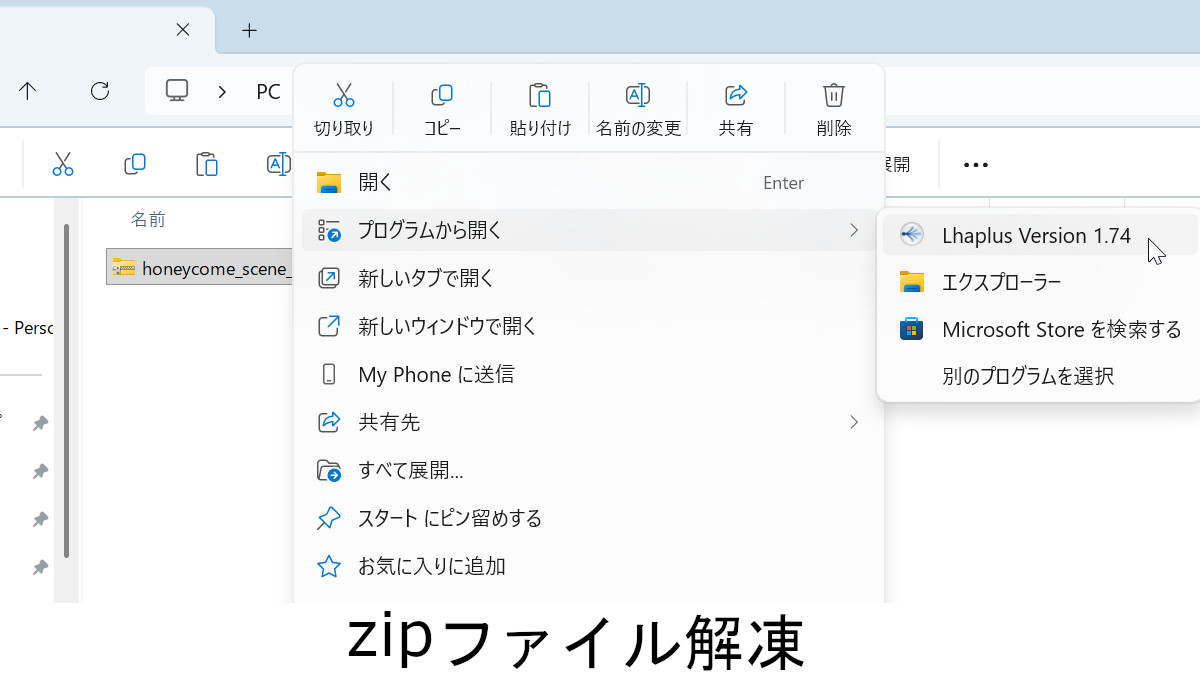This screenshot has width=1200, height=675.
Task: Open a new Explorer tab with the plus button
Action: pyautogui.click(x=248, y=30)
